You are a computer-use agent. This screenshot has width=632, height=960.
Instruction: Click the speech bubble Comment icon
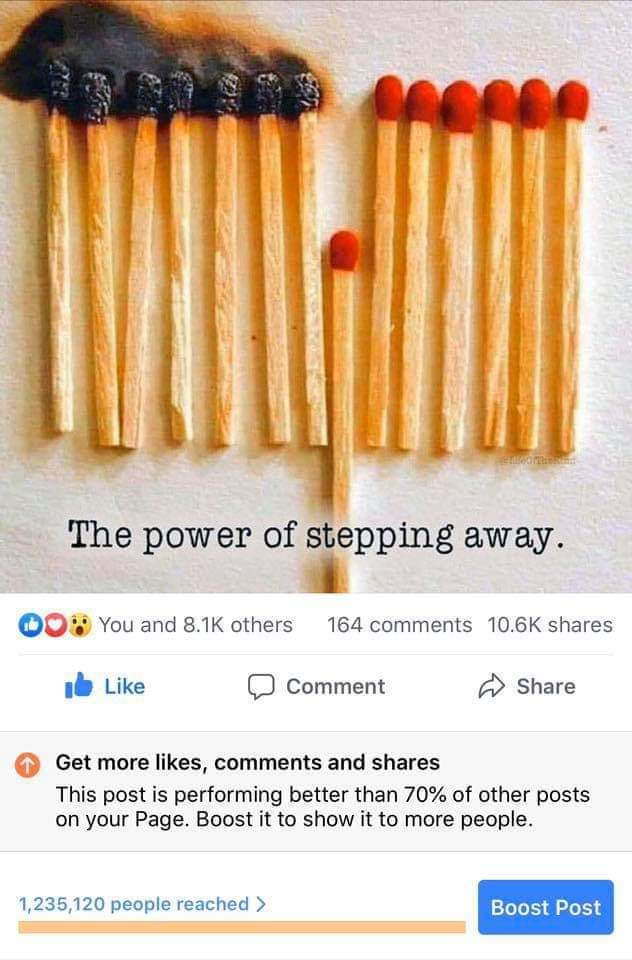[260, 686]
